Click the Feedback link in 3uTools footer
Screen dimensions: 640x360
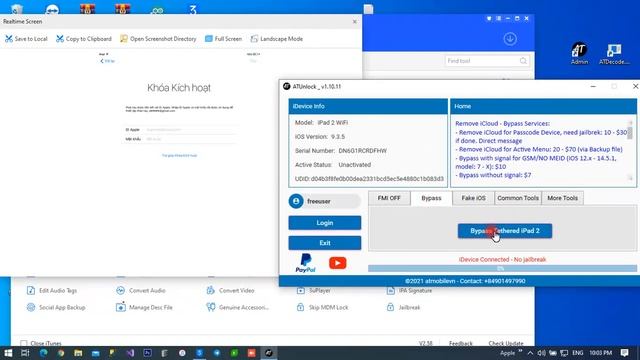click(460, 343)
